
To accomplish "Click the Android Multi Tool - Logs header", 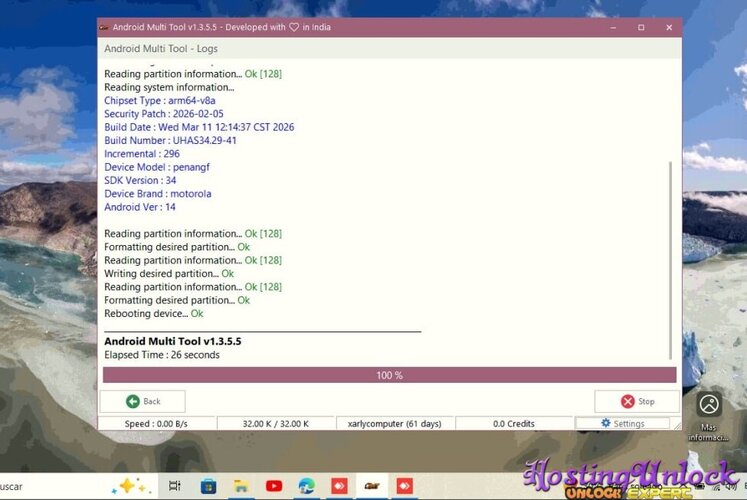I will click(x=161, y=49).
